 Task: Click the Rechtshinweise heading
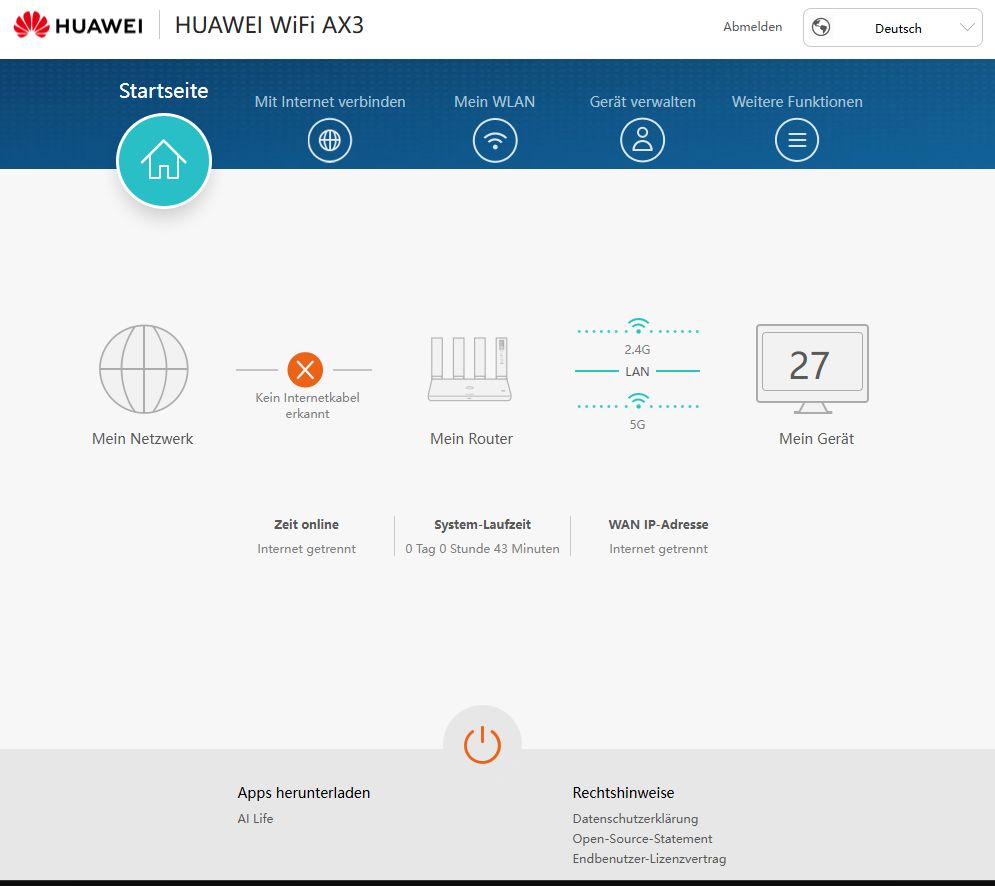[623, 793]
